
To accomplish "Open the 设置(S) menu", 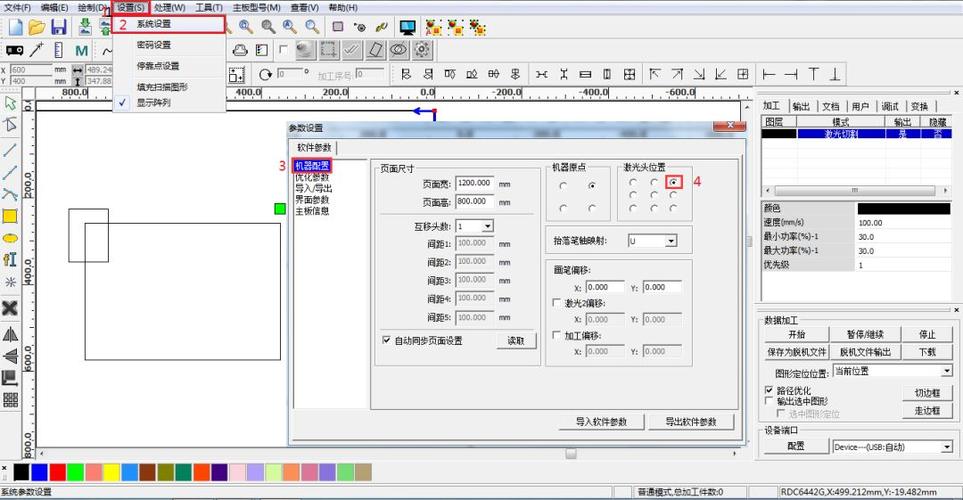I will tap(130, 7).
